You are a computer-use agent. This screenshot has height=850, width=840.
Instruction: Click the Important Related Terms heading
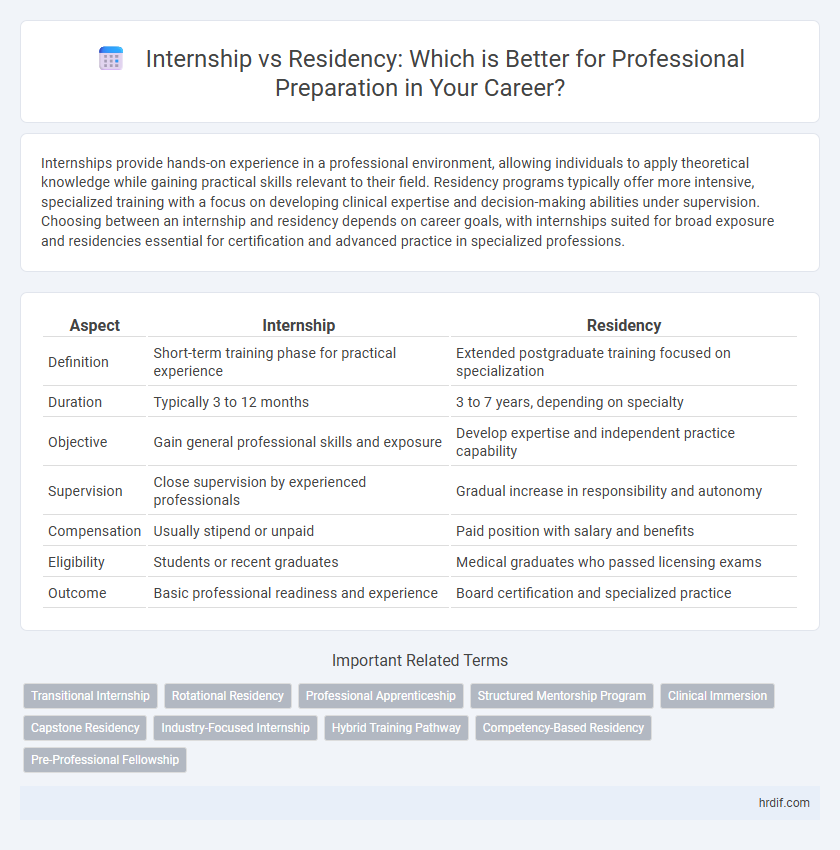click(x=420, y=660)
